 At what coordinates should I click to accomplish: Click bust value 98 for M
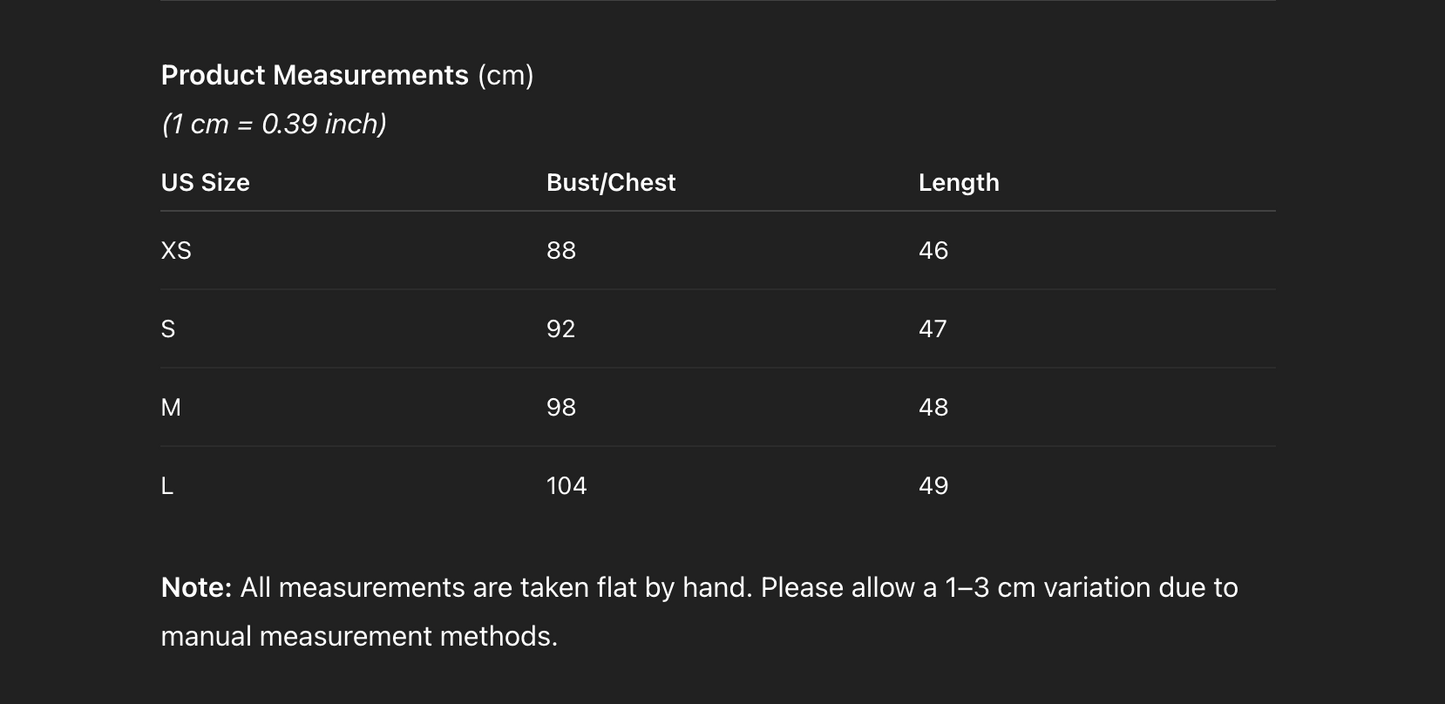click(561, 407)
